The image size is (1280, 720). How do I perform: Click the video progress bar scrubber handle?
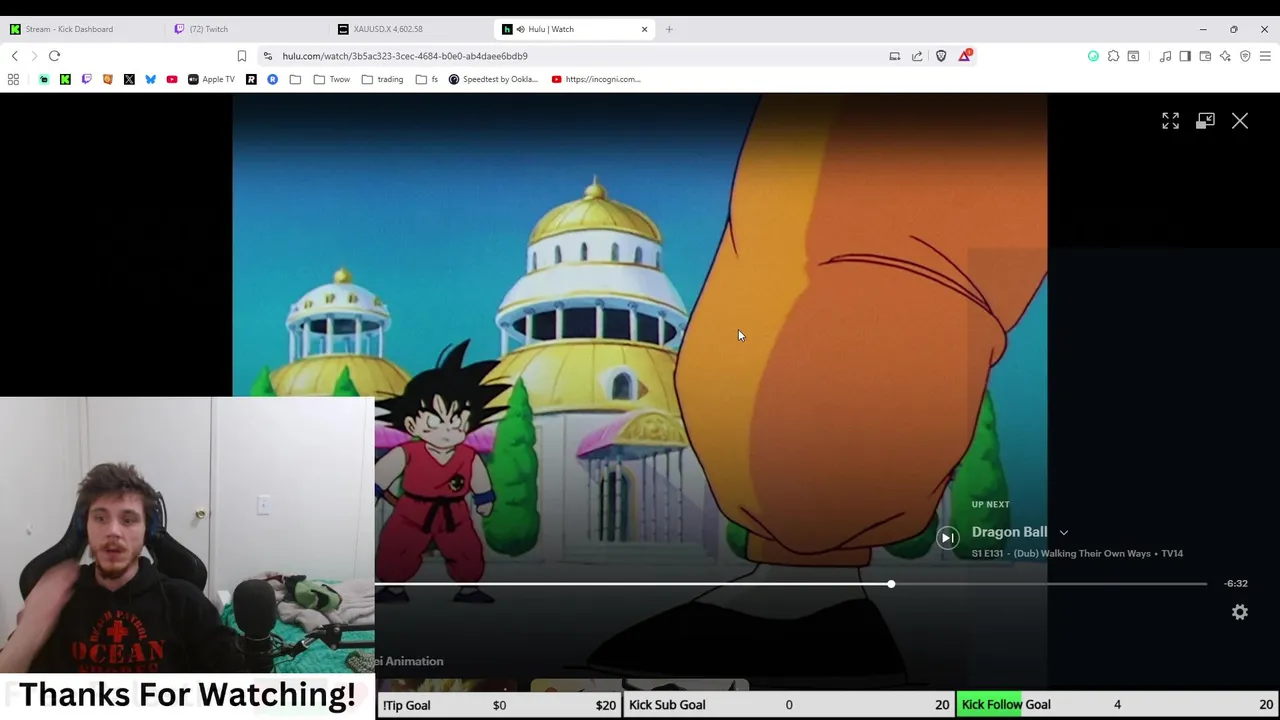[x=891, y=584]
